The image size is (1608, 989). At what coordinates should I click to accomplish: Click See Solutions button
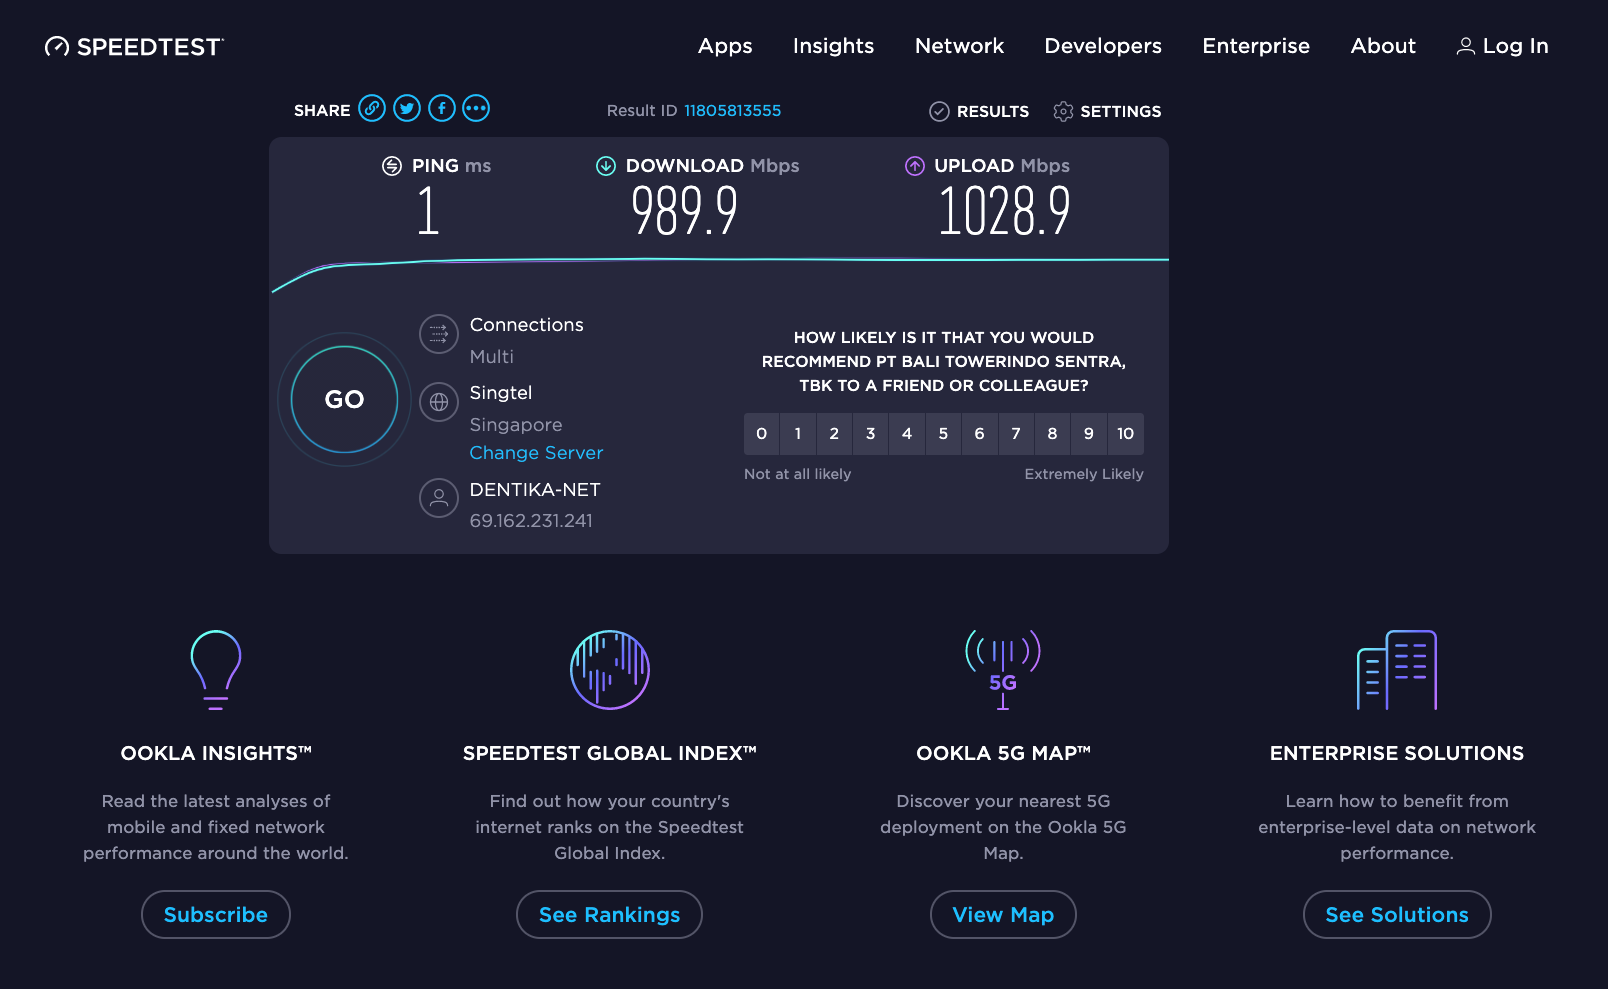[1397, 914]
